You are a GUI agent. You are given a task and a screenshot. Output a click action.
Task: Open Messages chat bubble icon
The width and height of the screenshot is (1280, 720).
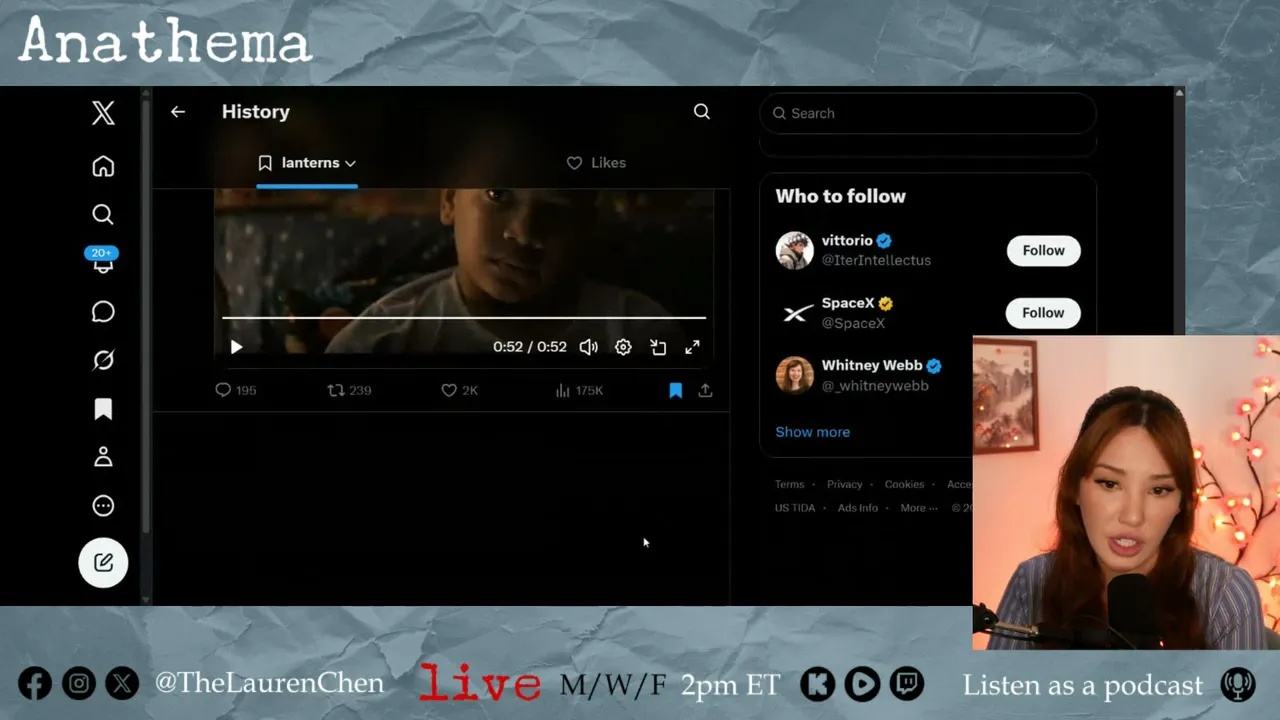point(103,312)
